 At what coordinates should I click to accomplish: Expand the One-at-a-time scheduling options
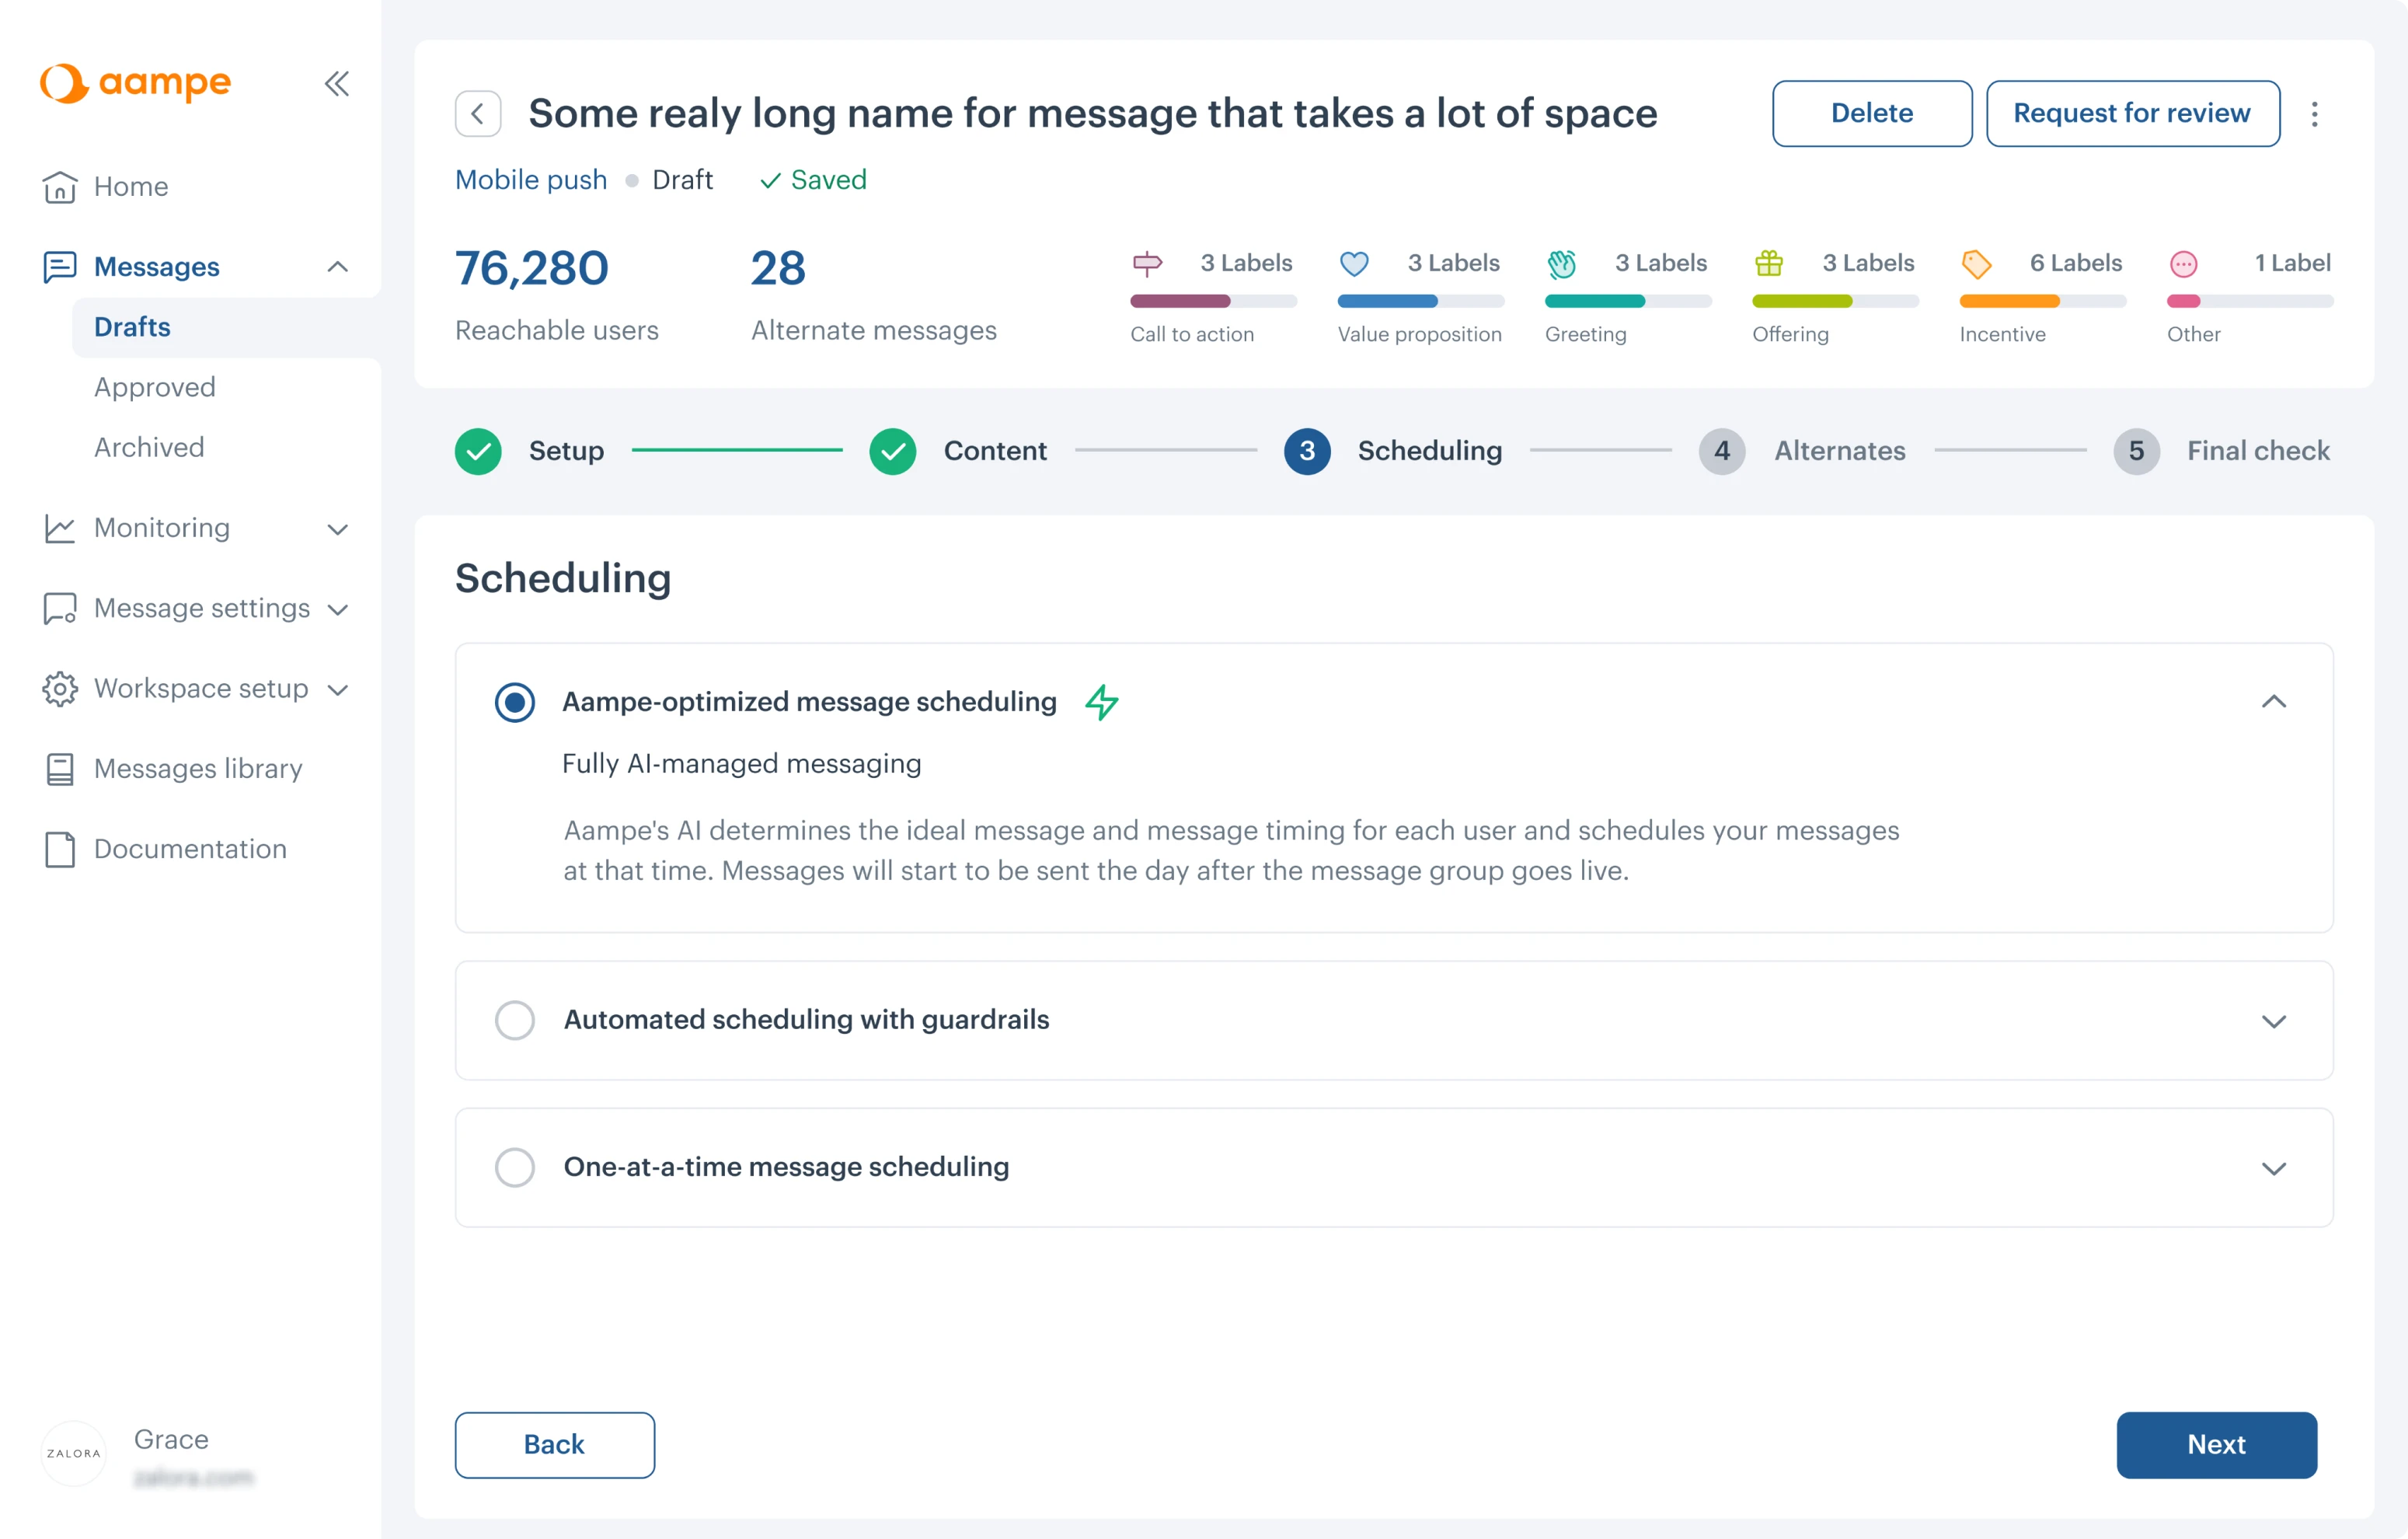(x=2274, y=1167)
